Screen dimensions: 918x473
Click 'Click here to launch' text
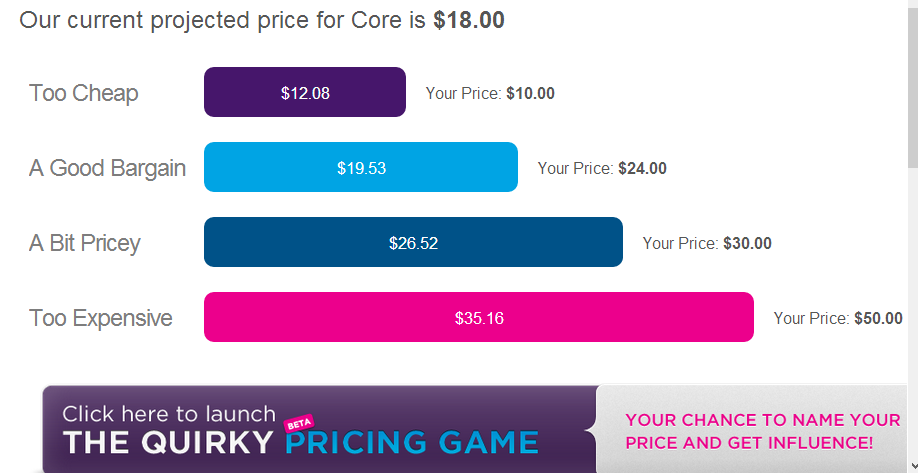[169, 414]
